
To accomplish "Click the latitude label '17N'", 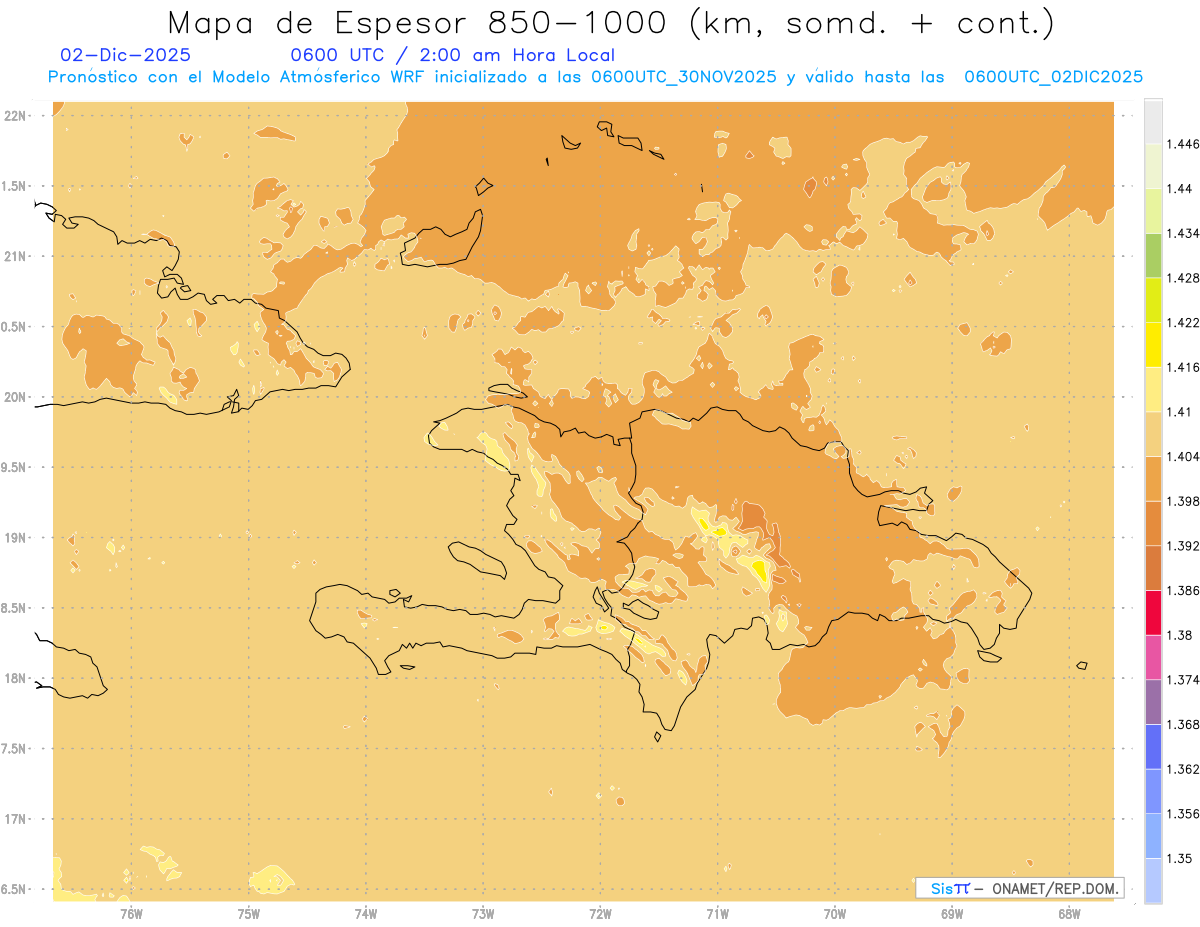I will [x=15, y=820].
